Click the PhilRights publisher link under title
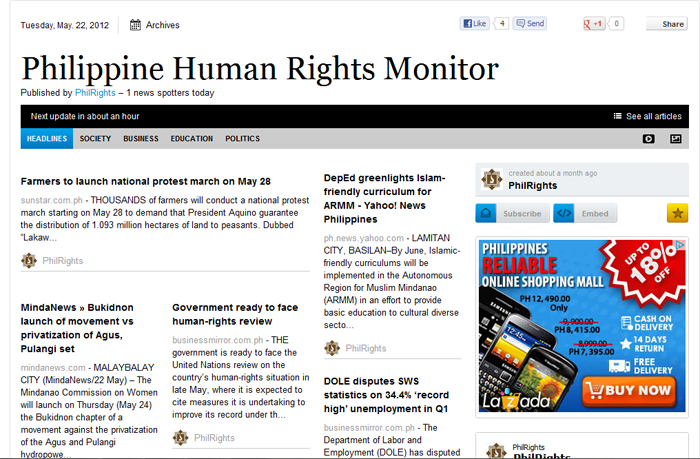 pos(92,93)
